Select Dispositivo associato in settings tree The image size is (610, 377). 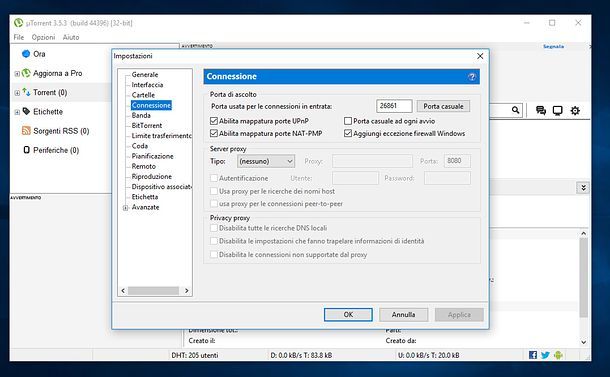(161, 186)
